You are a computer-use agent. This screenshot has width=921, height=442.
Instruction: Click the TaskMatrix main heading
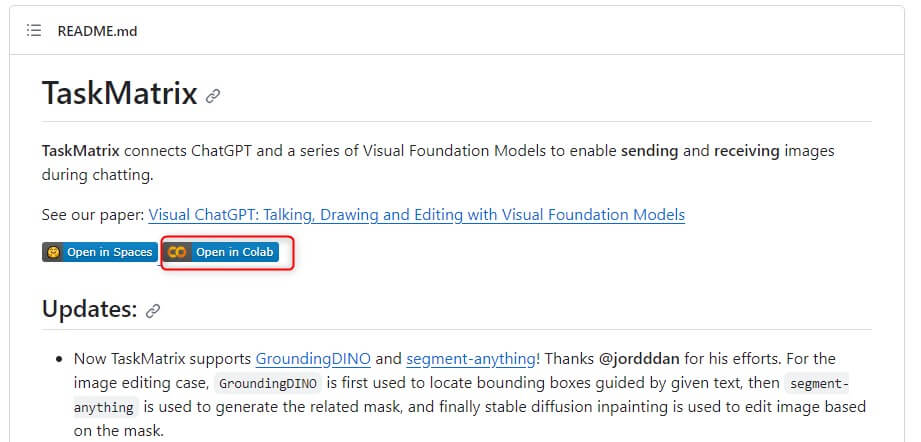tap(119, 93)
